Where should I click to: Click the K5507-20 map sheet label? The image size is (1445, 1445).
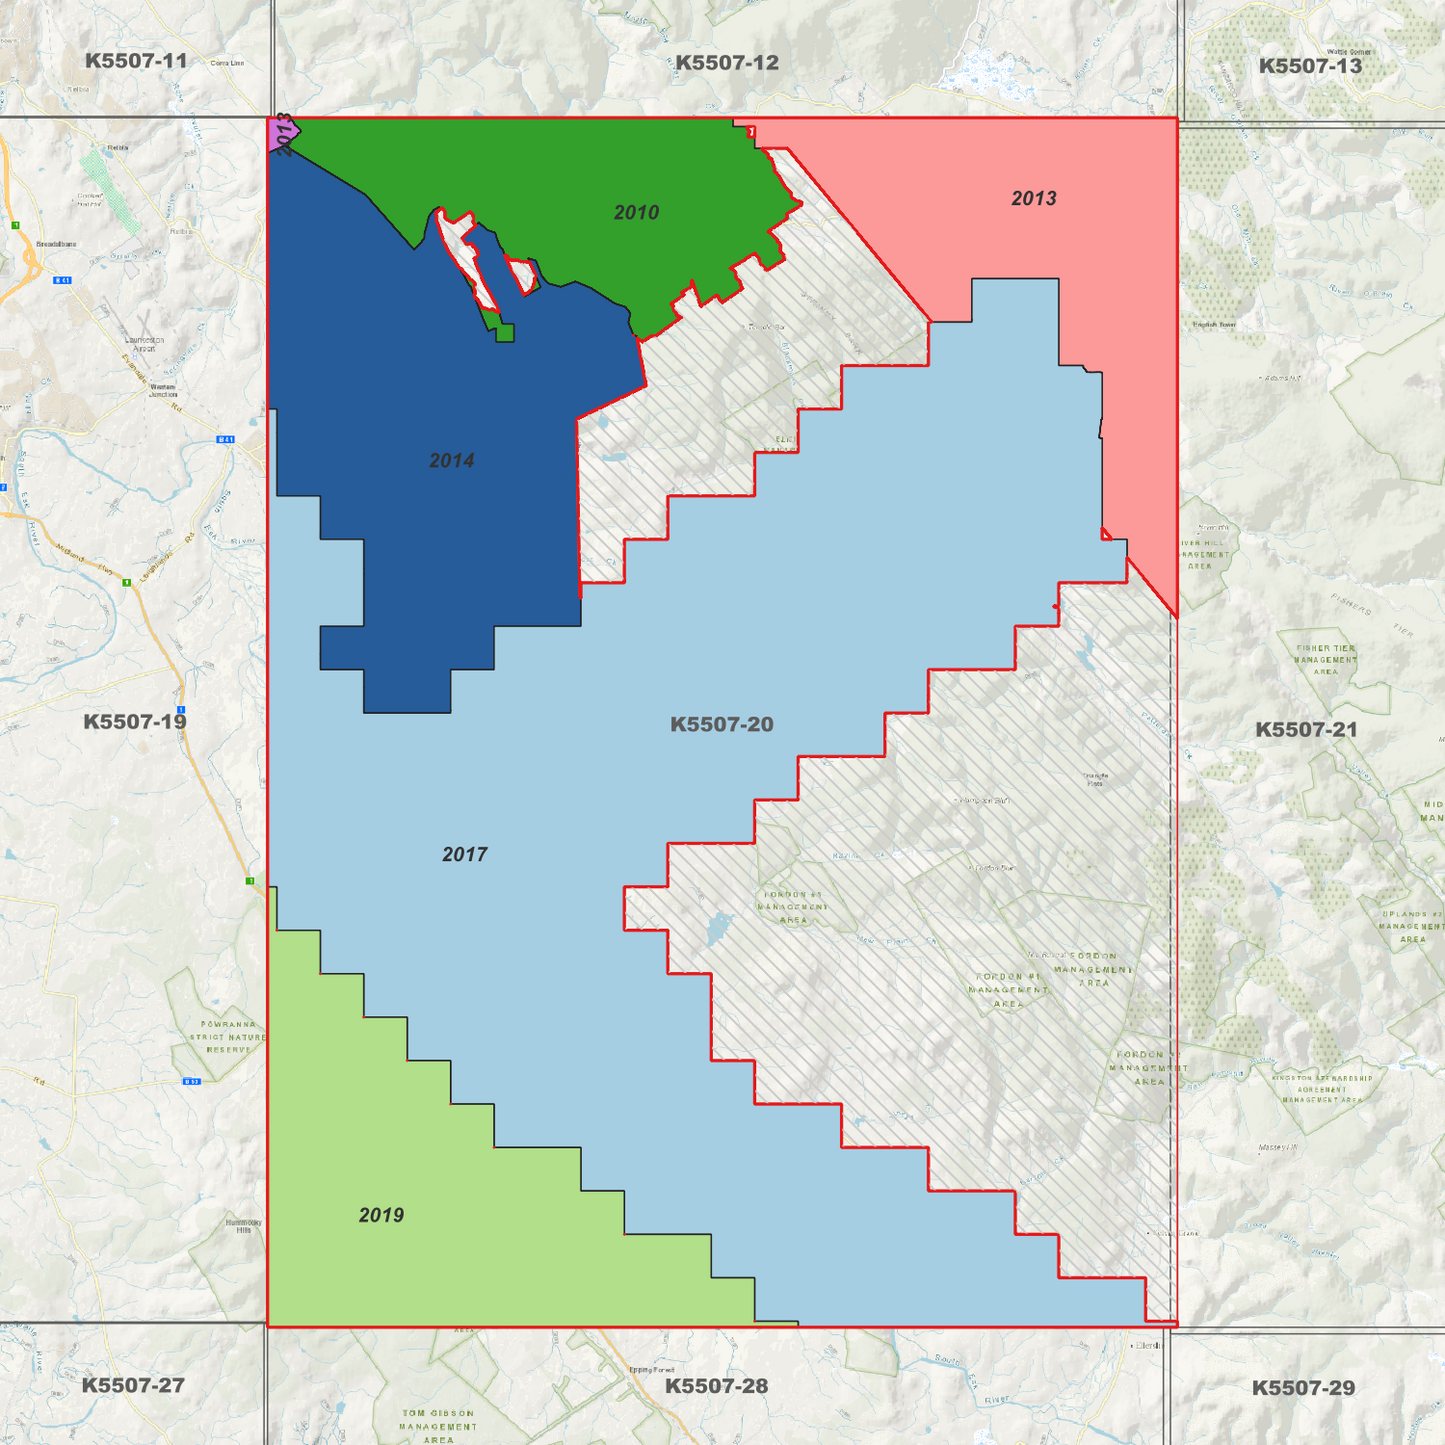(x=721, y=724)
